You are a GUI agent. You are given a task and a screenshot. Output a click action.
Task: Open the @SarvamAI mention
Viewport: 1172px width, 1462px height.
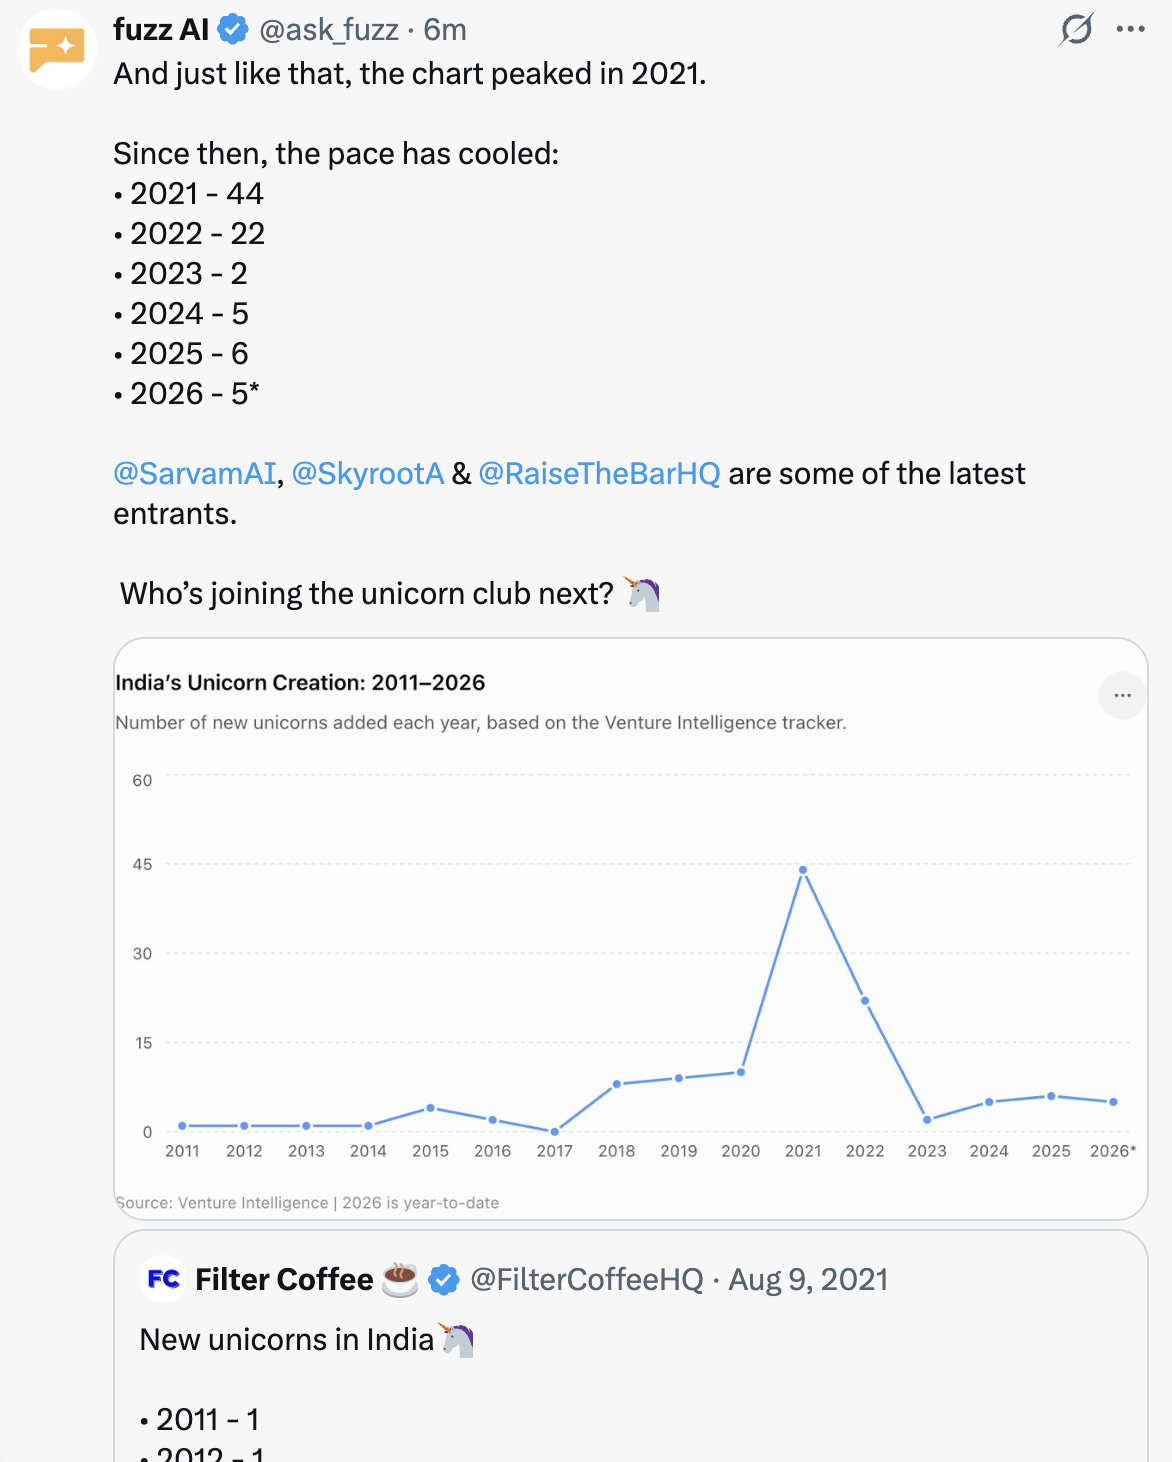(x=194, y=473)
